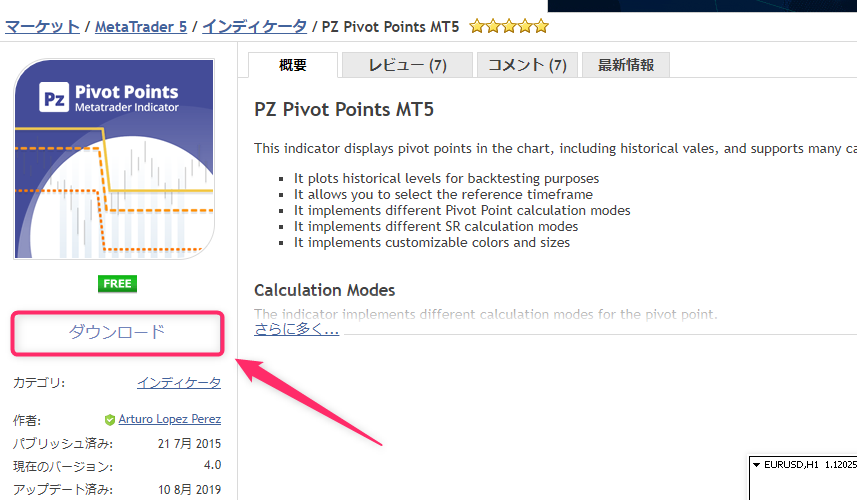Click the PZ Pivot Points MT5 heading

tap(344, 109)
